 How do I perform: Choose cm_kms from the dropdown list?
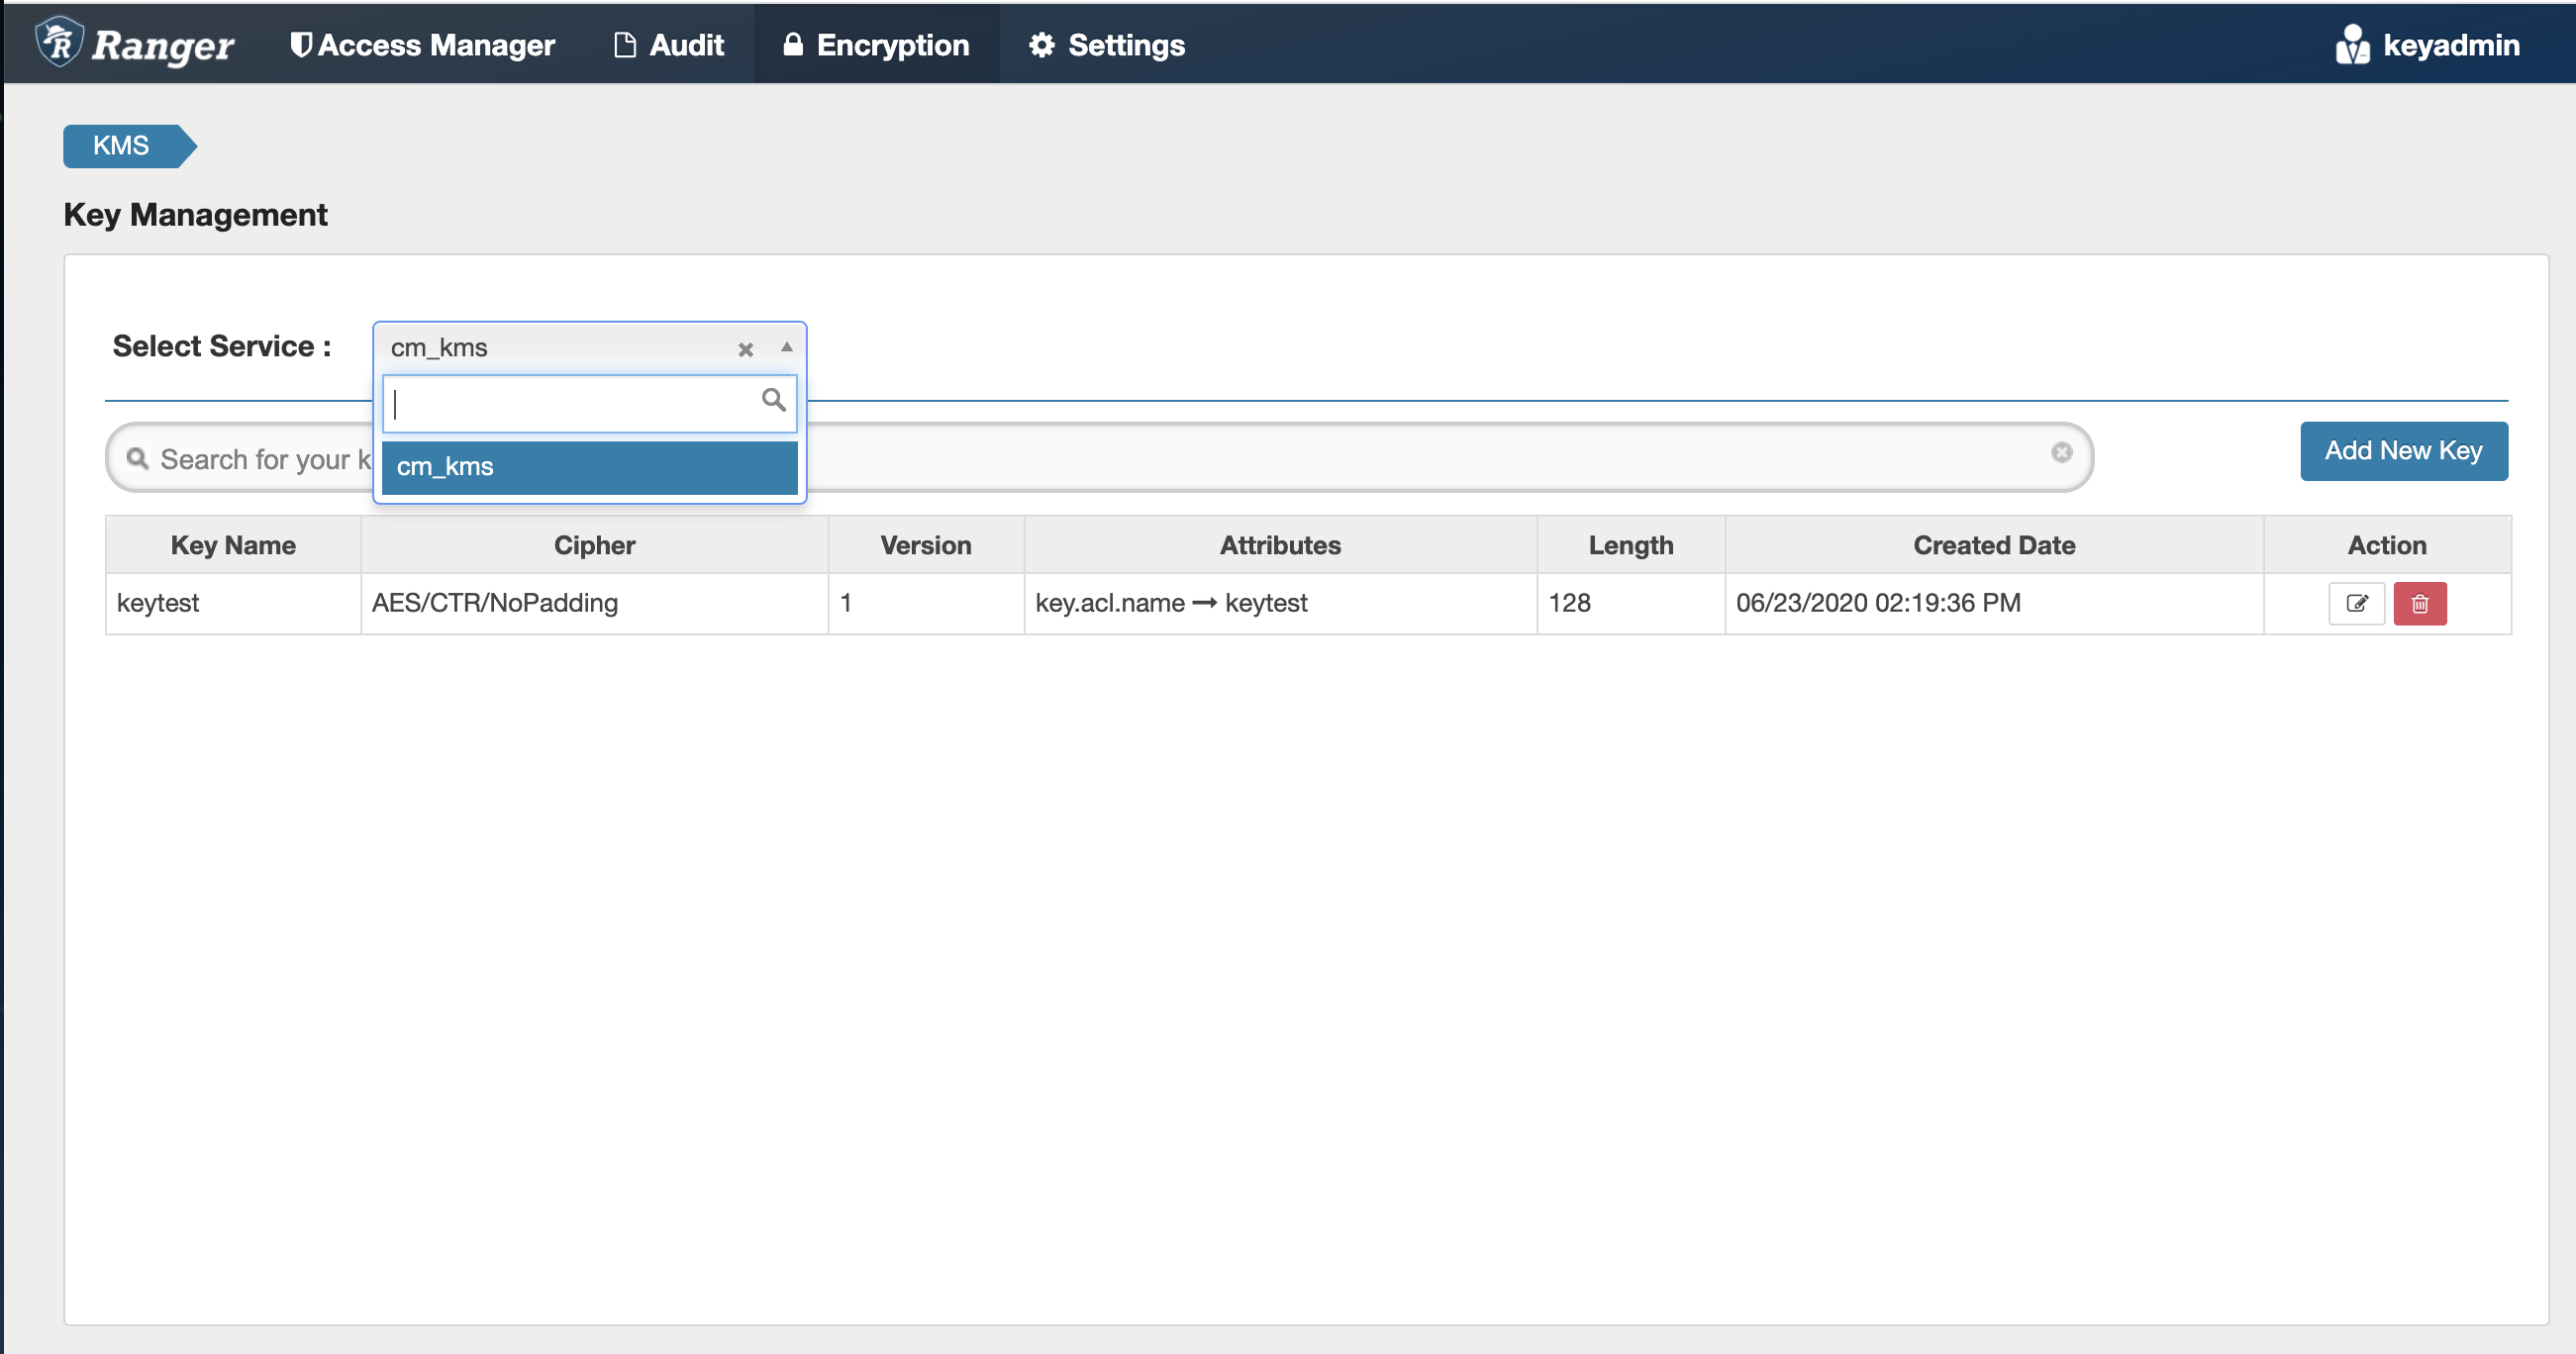point(589,466)
